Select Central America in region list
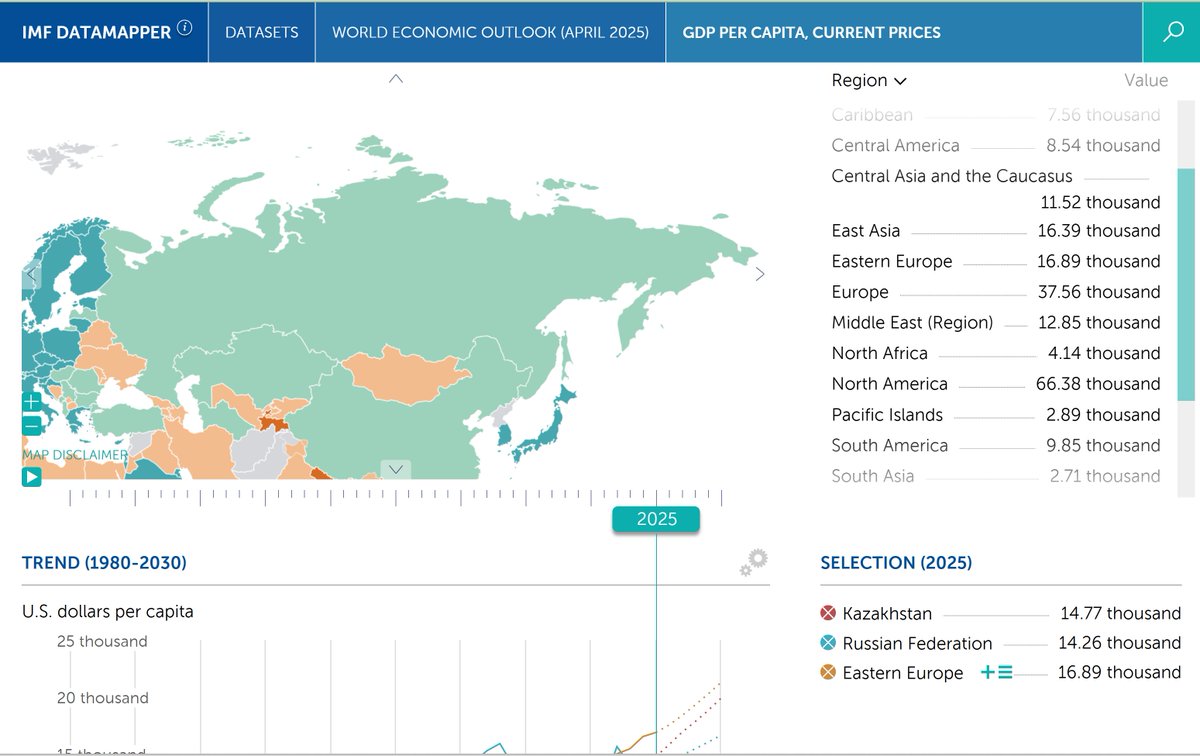 (x=996, y=145)
